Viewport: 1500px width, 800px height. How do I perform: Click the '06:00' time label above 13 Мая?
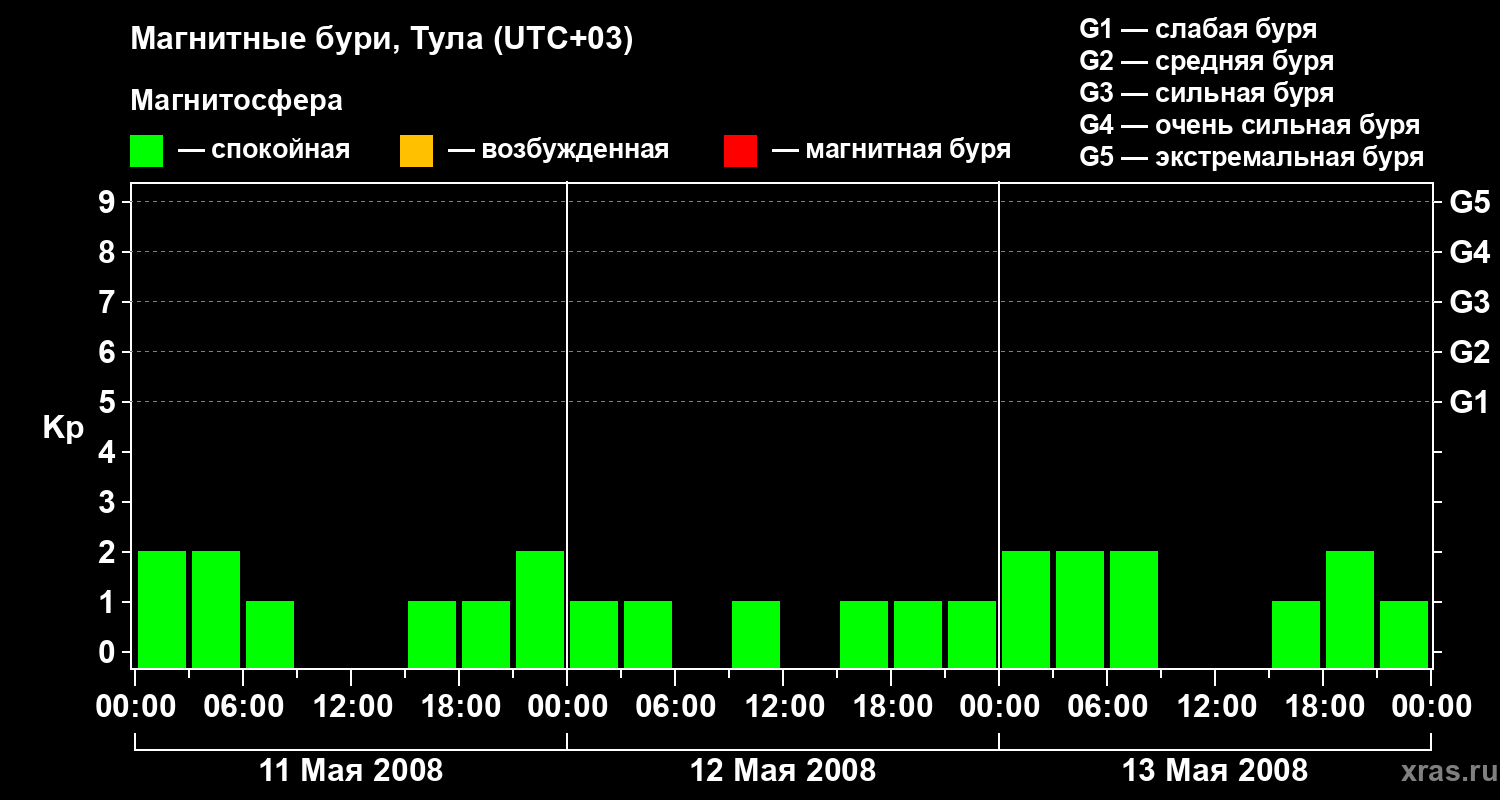[x=1107, y=707]
